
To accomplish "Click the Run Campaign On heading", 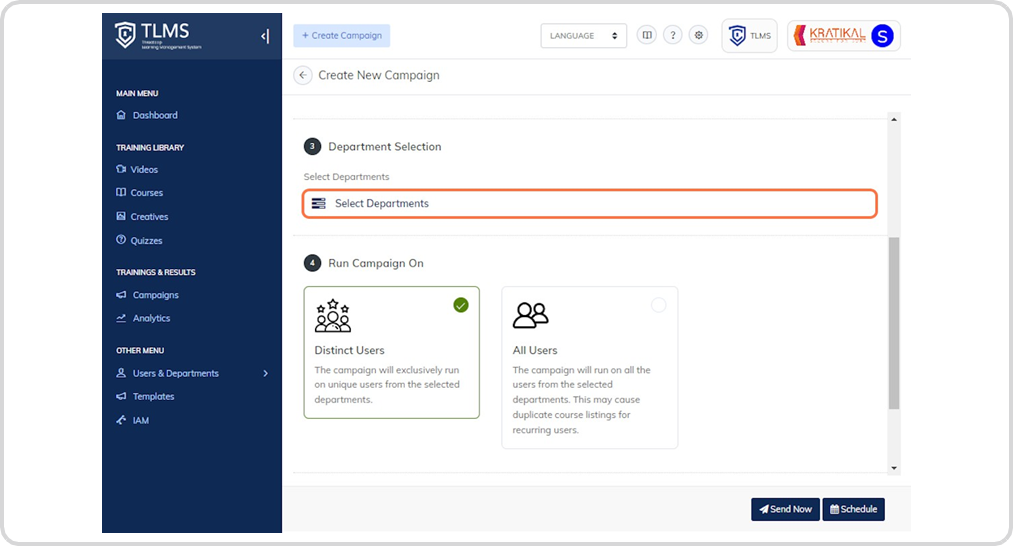I will tap(376, 263).
